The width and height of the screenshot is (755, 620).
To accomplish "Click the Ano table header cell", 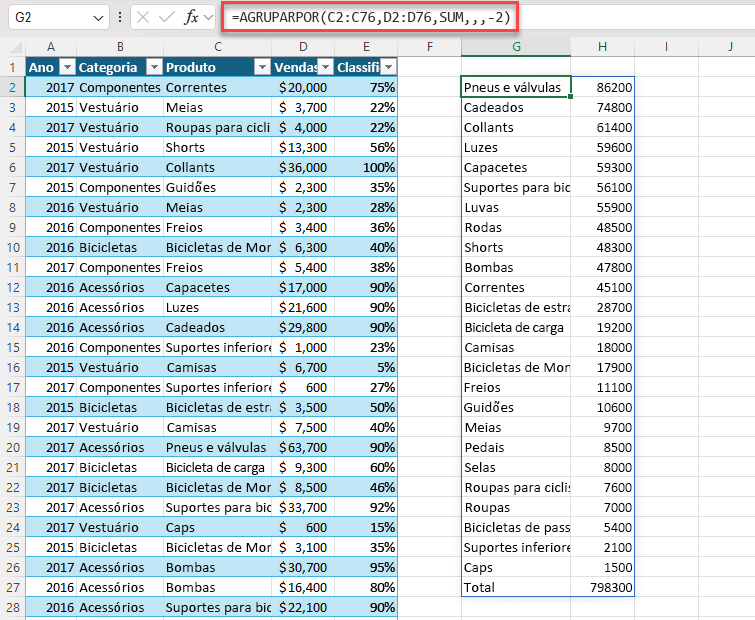I will (x=51, y=67).
